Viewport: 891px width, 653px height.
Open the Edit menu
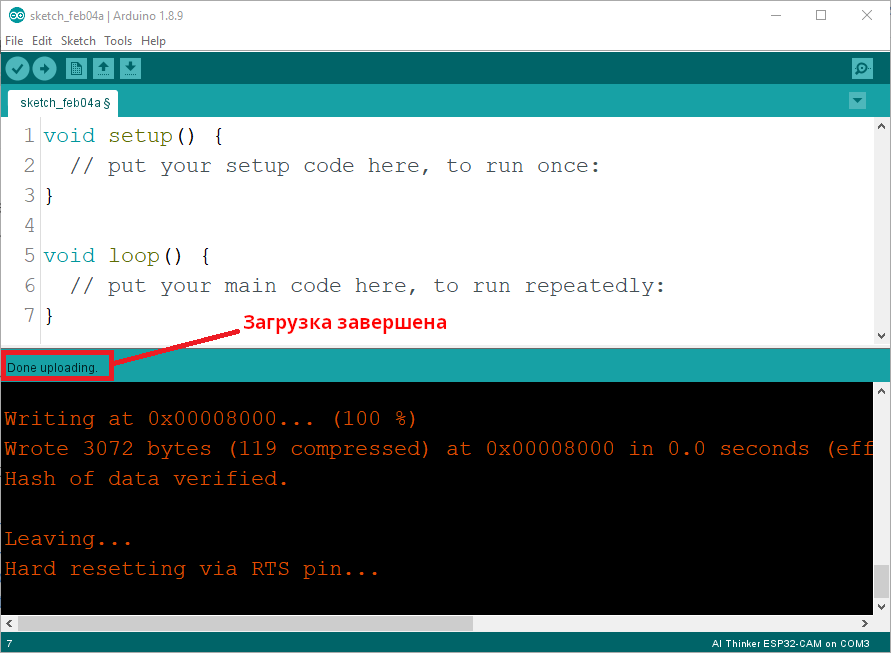click(x=42, y=41)
